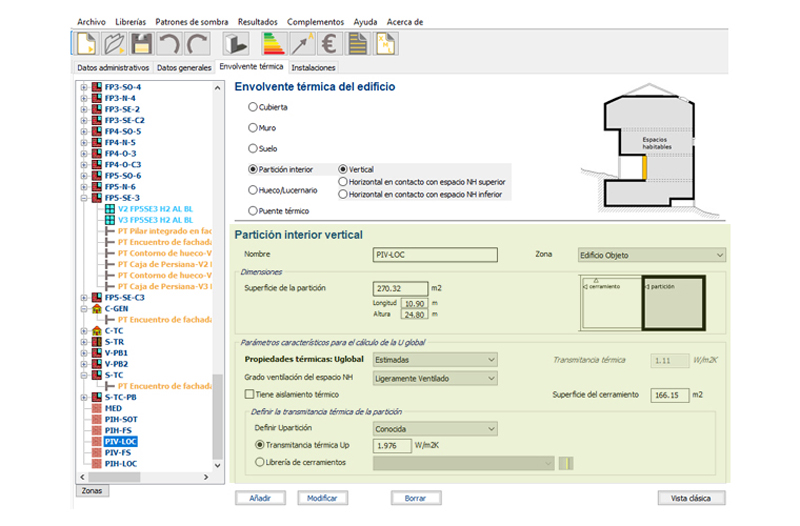Click the Nombre input field
Viewport: 800px width, 526px height.
coord(435,255)
